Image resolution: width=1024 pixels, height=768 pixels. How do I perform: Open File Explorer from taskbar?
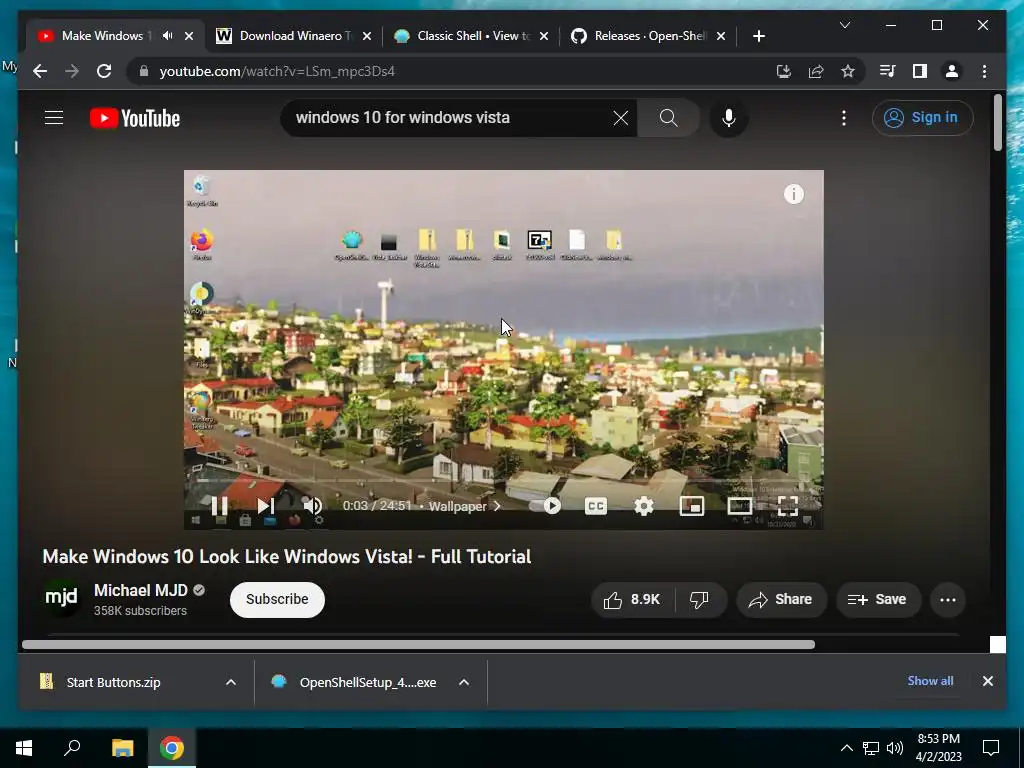pyautogui.click(x=122, y=748)
